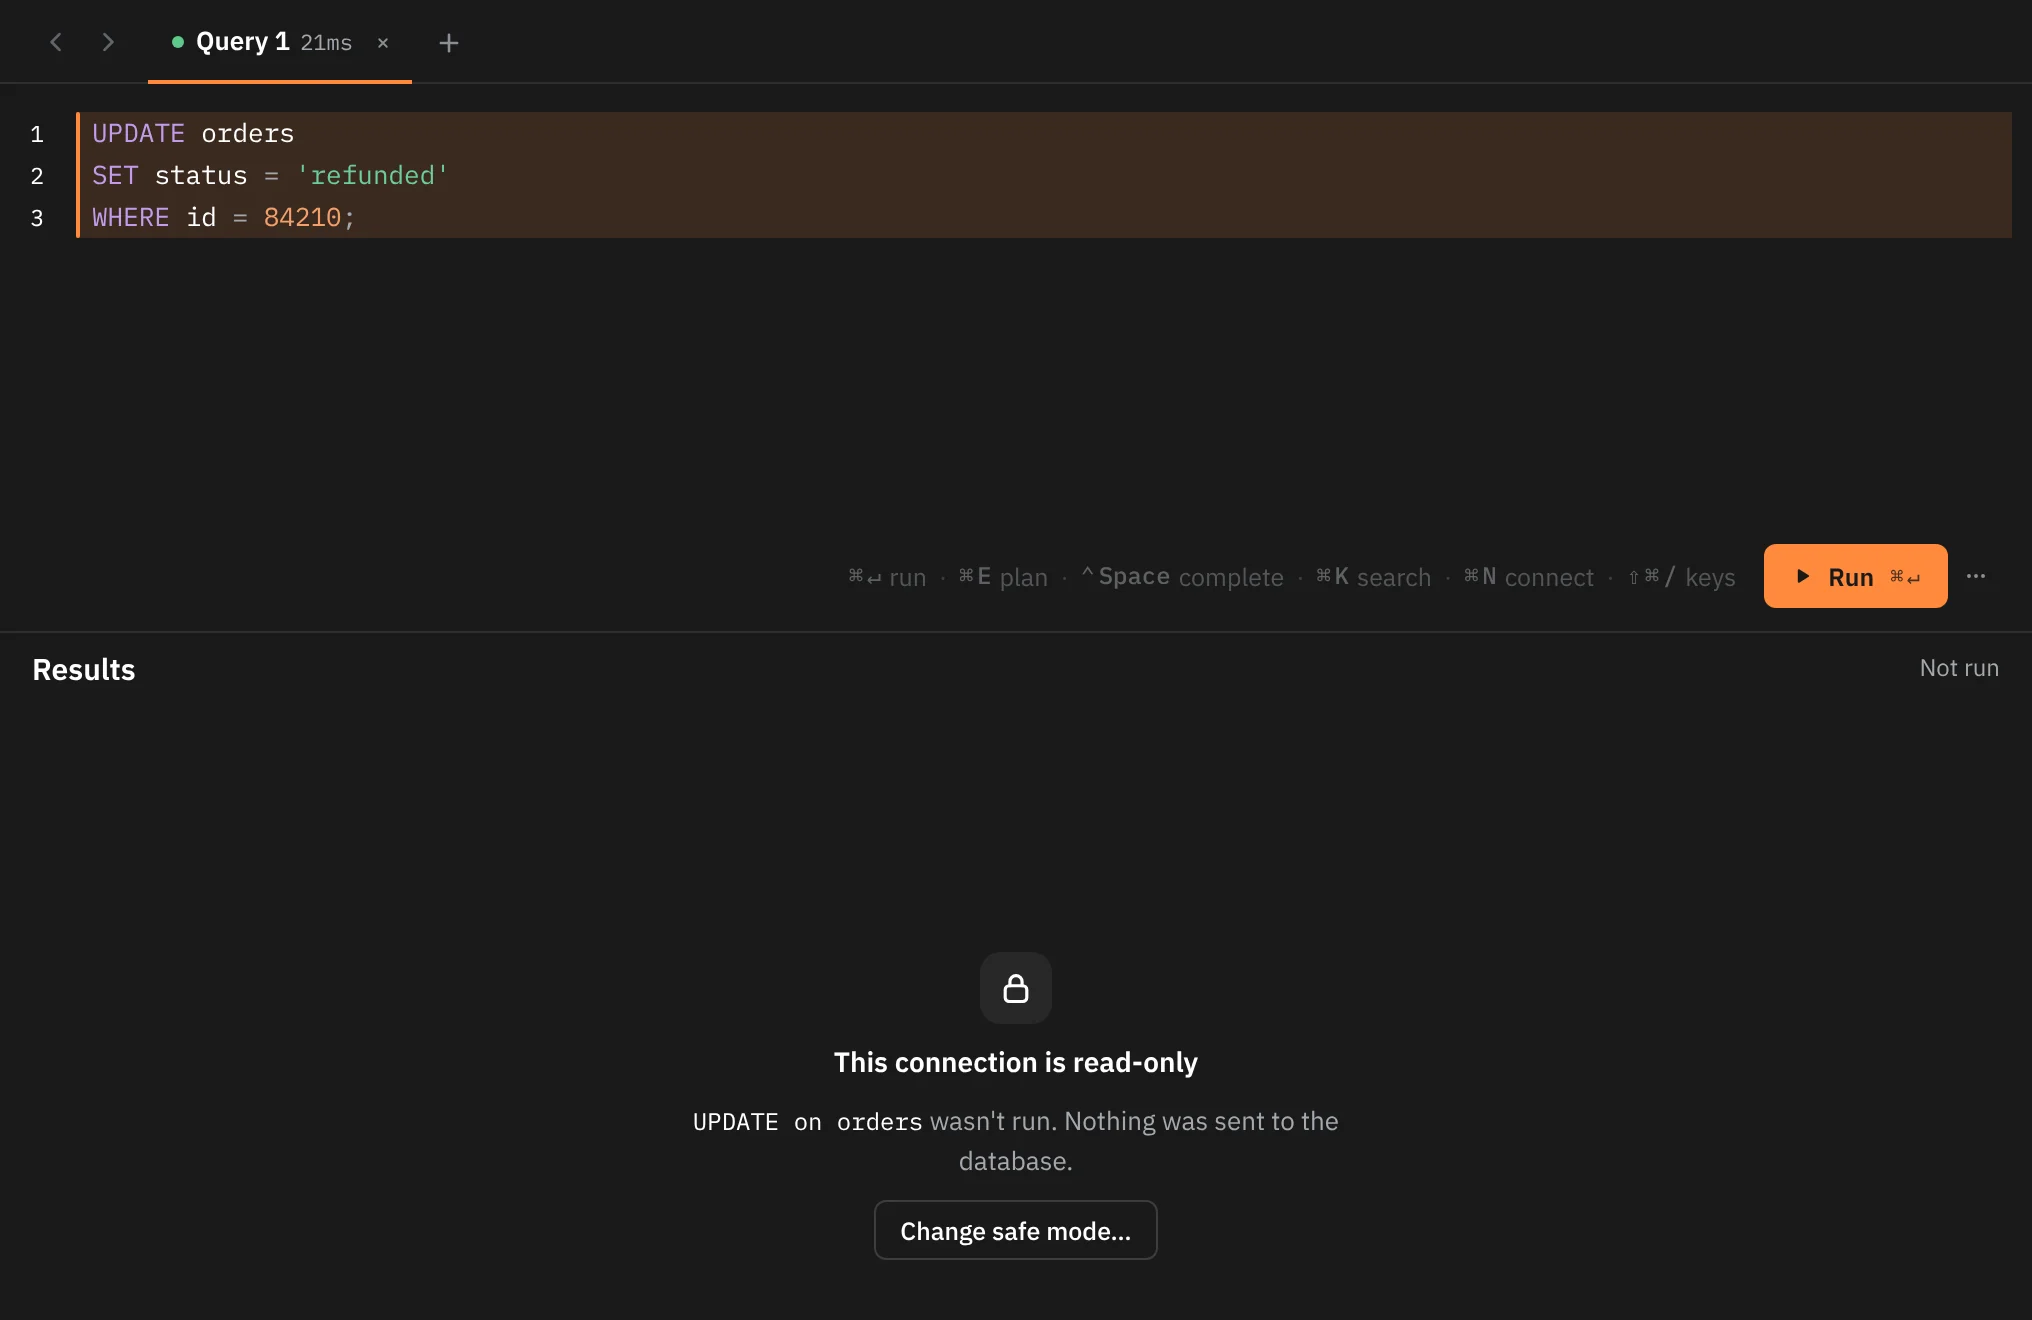Screen dimensions: 2032x1320
Task: Click the 'Results' panel heading
Action: (x=84, y=669)
